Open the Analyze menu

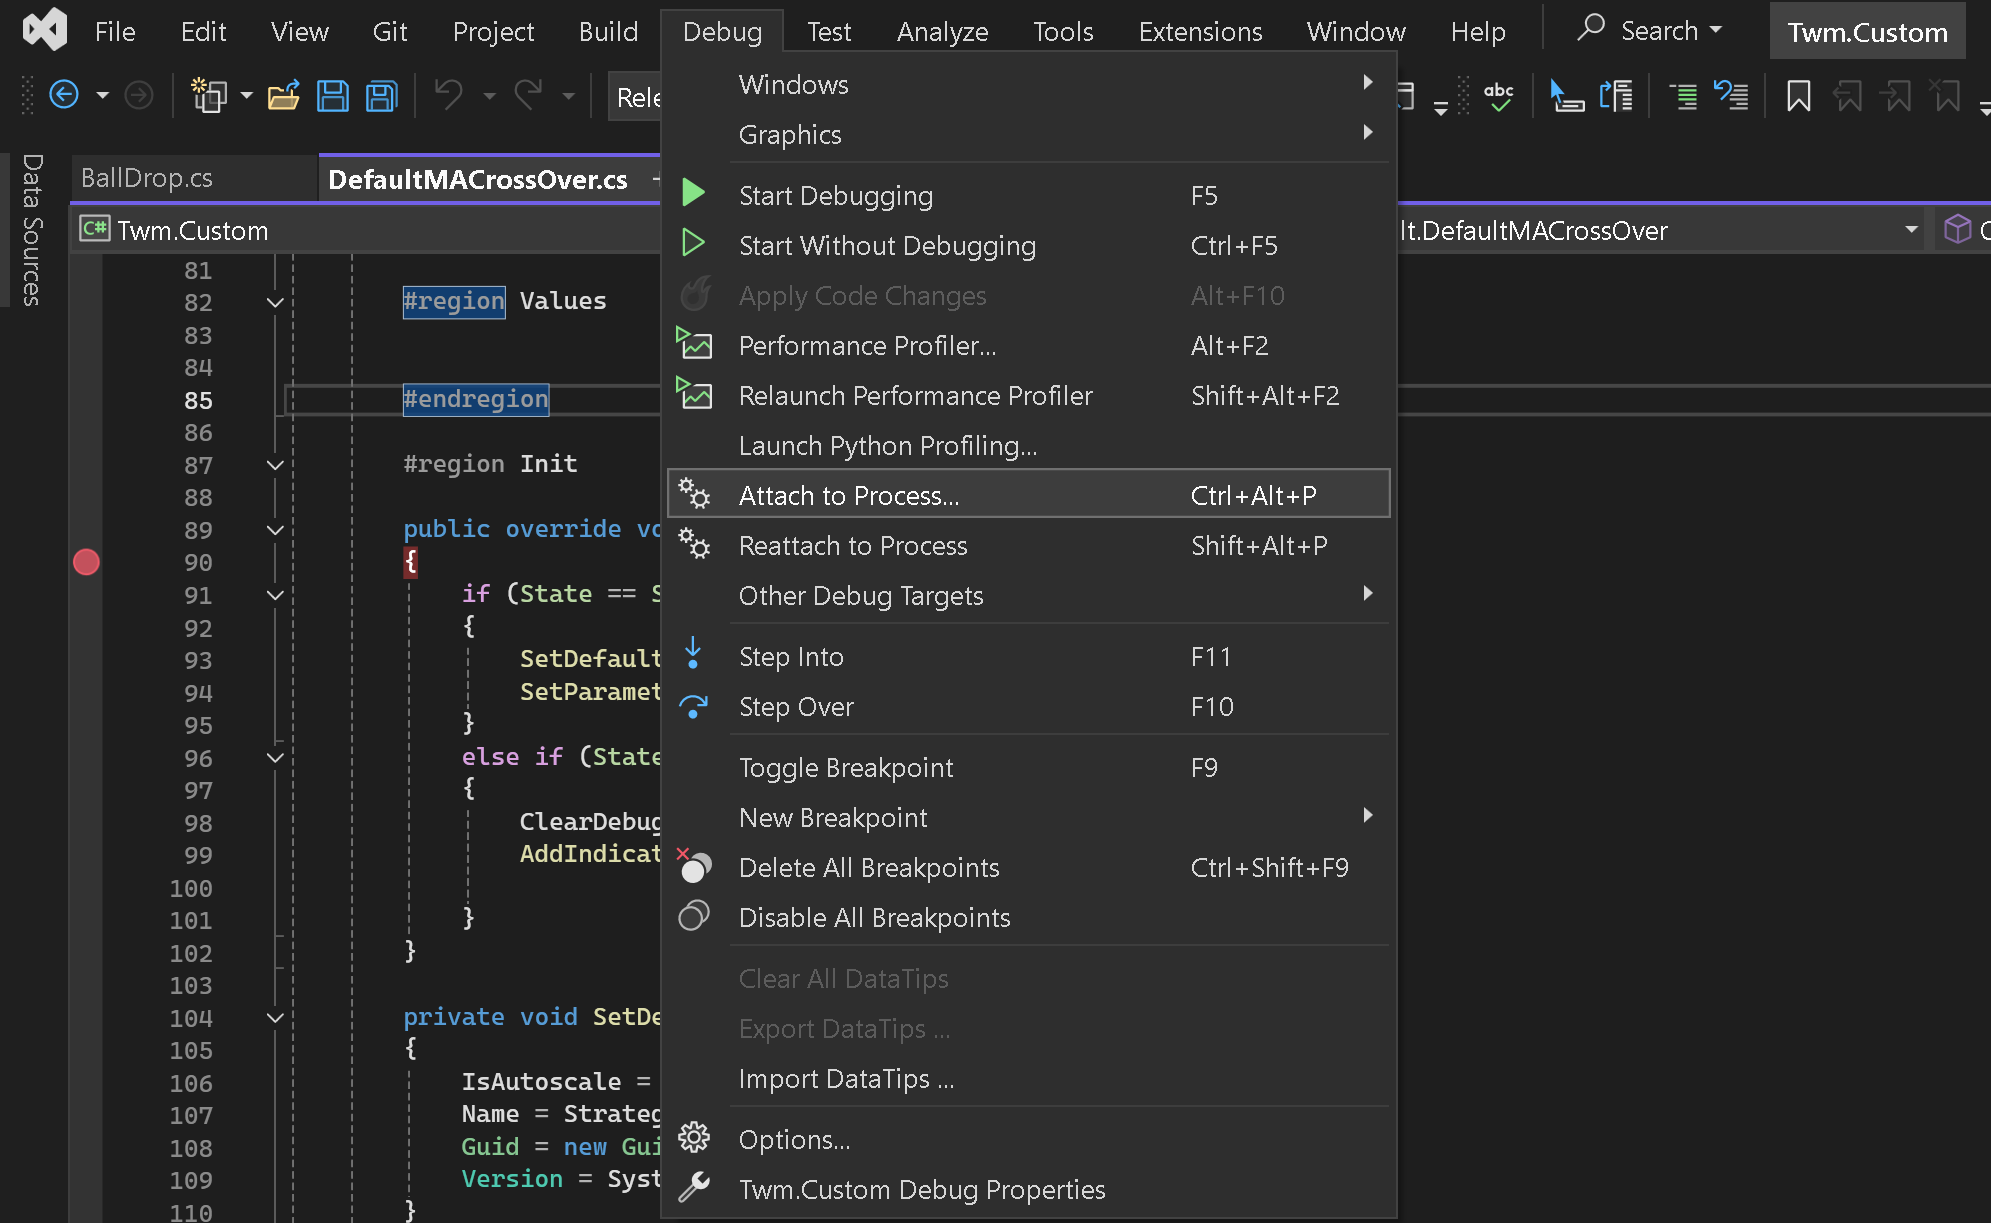tap(942, 31)
